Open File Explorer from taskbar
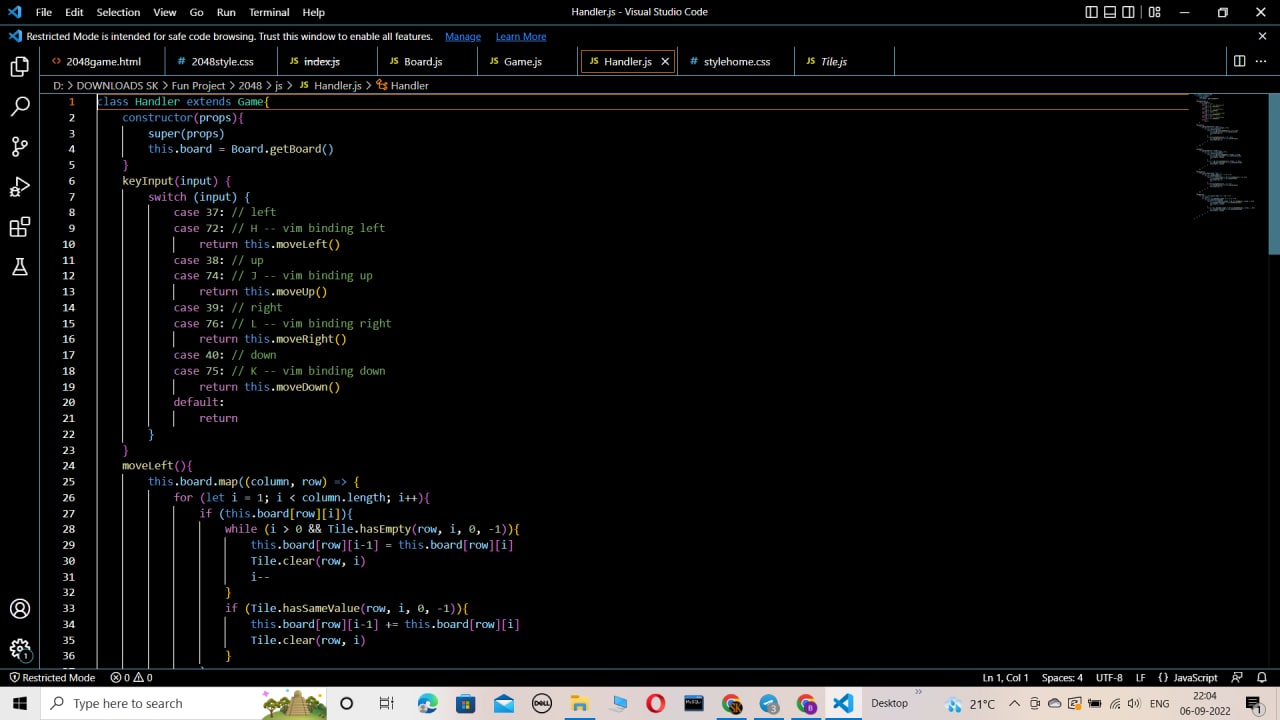 (x=579, y=703)
